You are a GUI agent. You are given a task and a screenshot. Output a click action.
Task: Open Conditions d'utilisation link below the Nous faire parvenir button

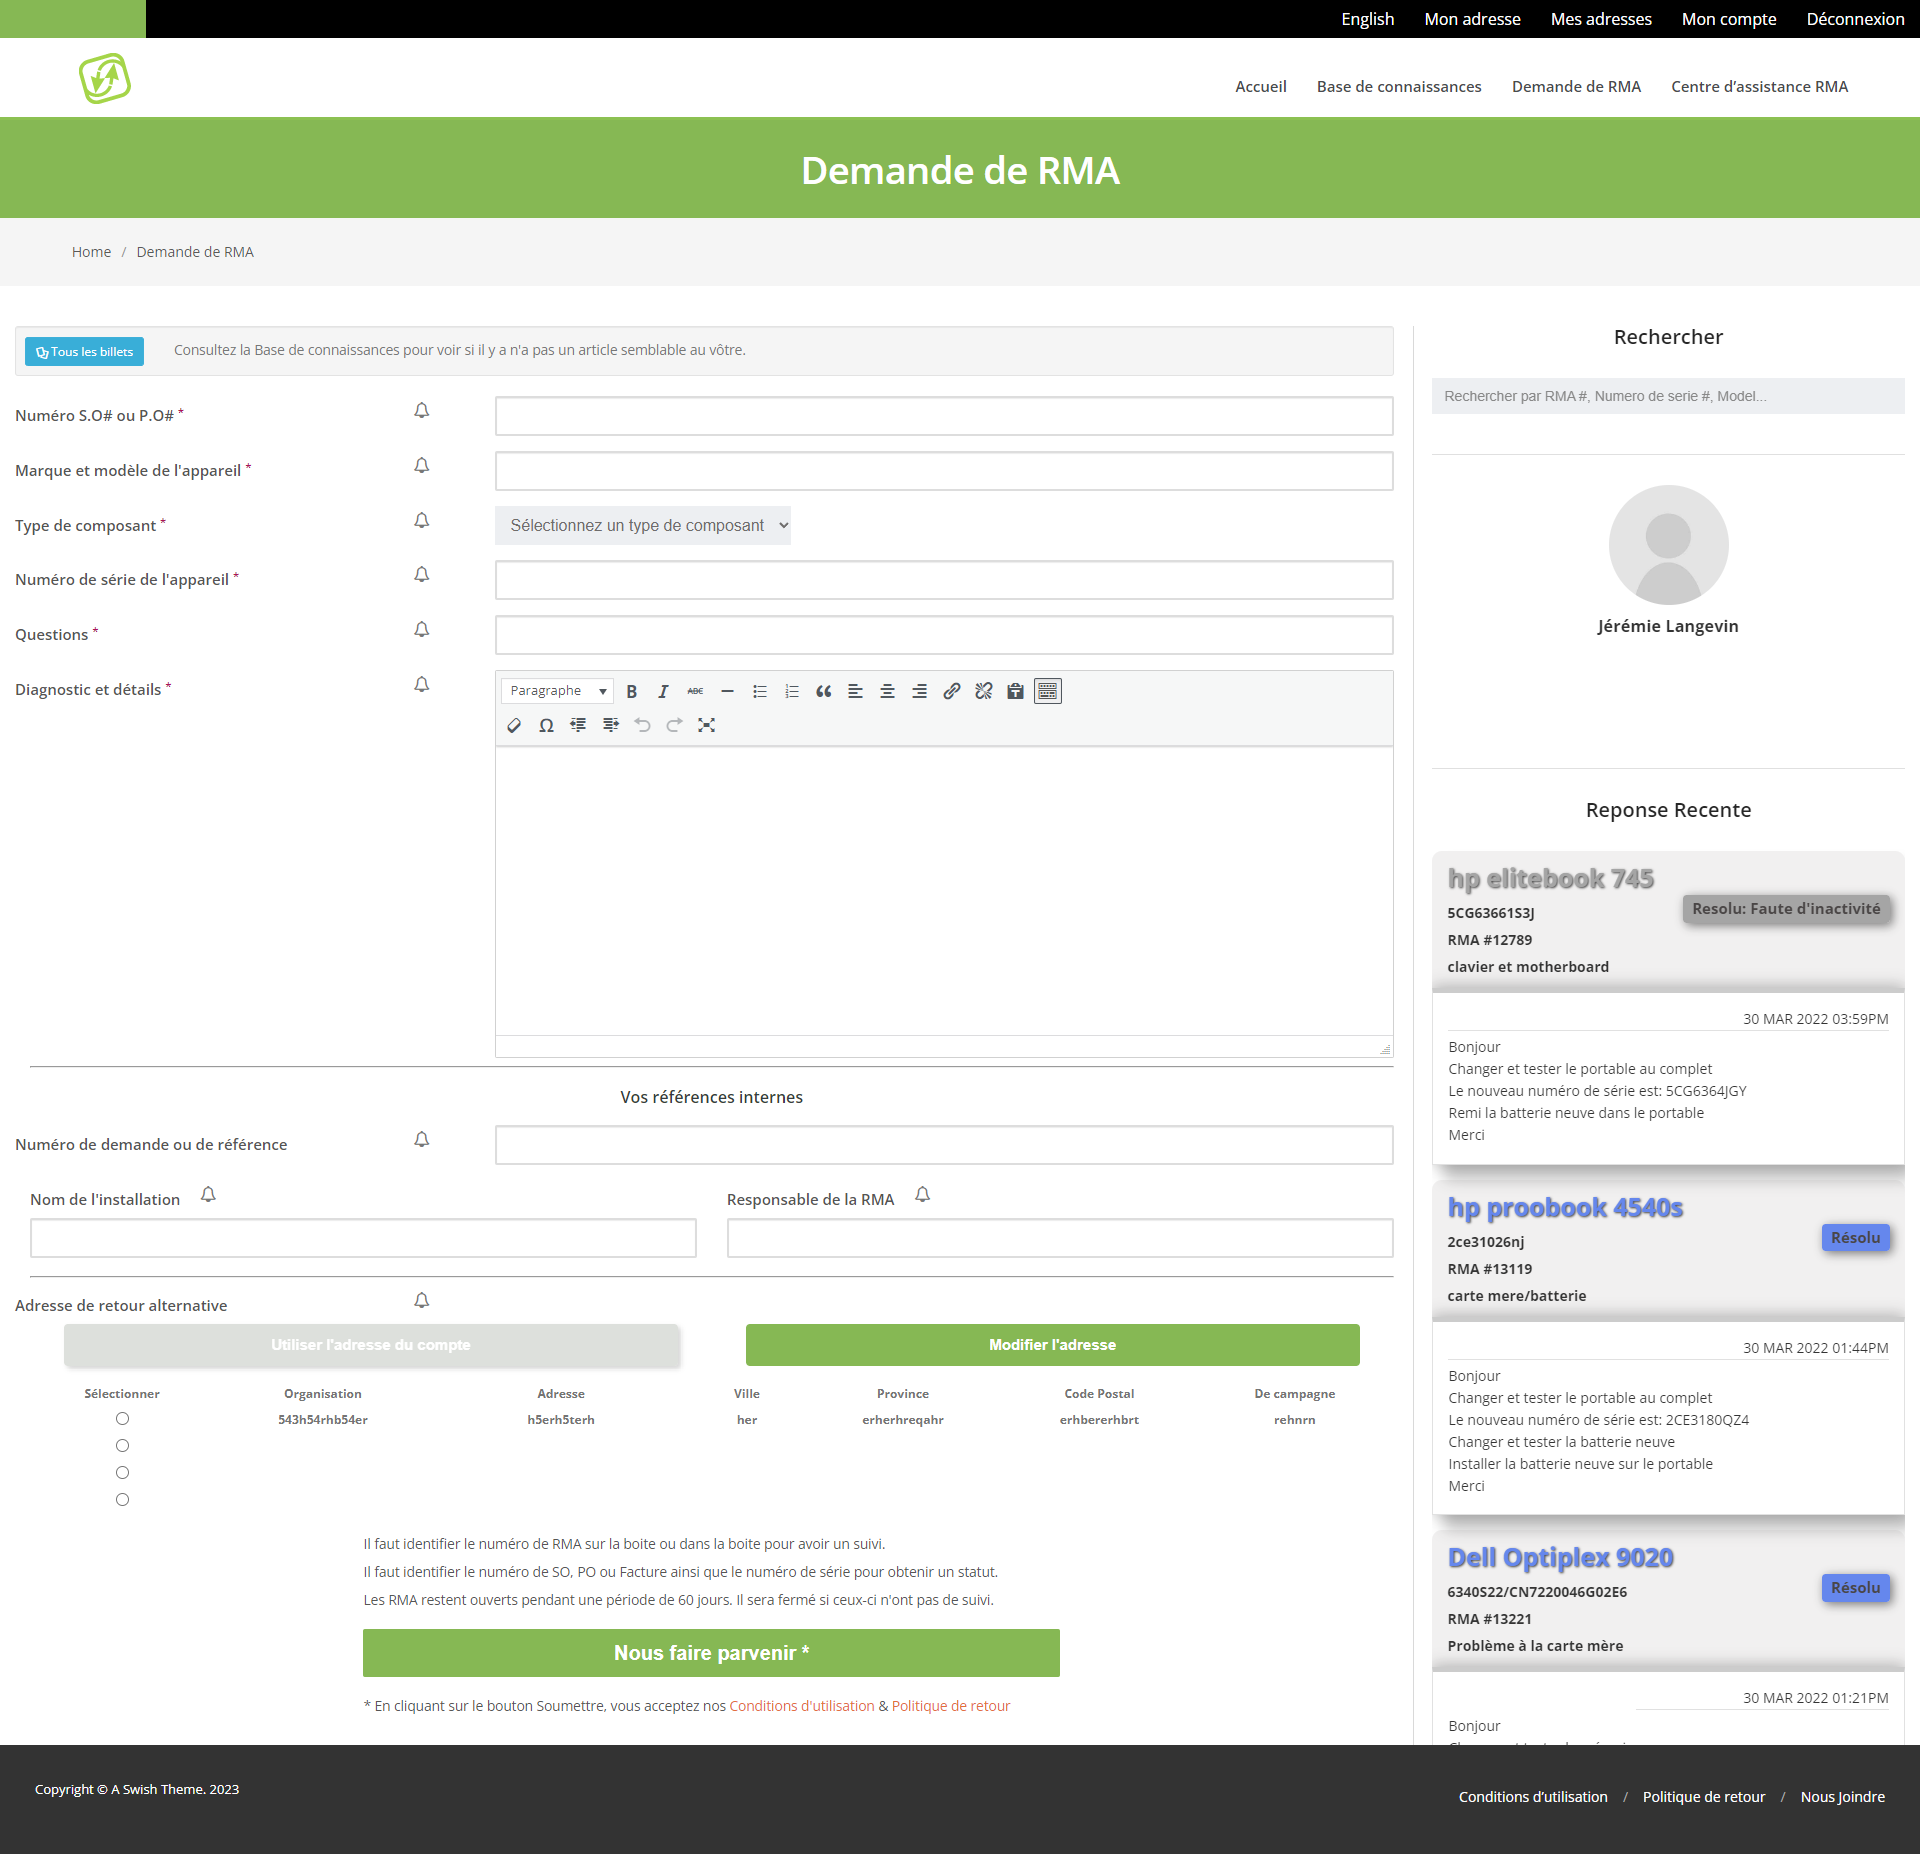point(802,1706)
